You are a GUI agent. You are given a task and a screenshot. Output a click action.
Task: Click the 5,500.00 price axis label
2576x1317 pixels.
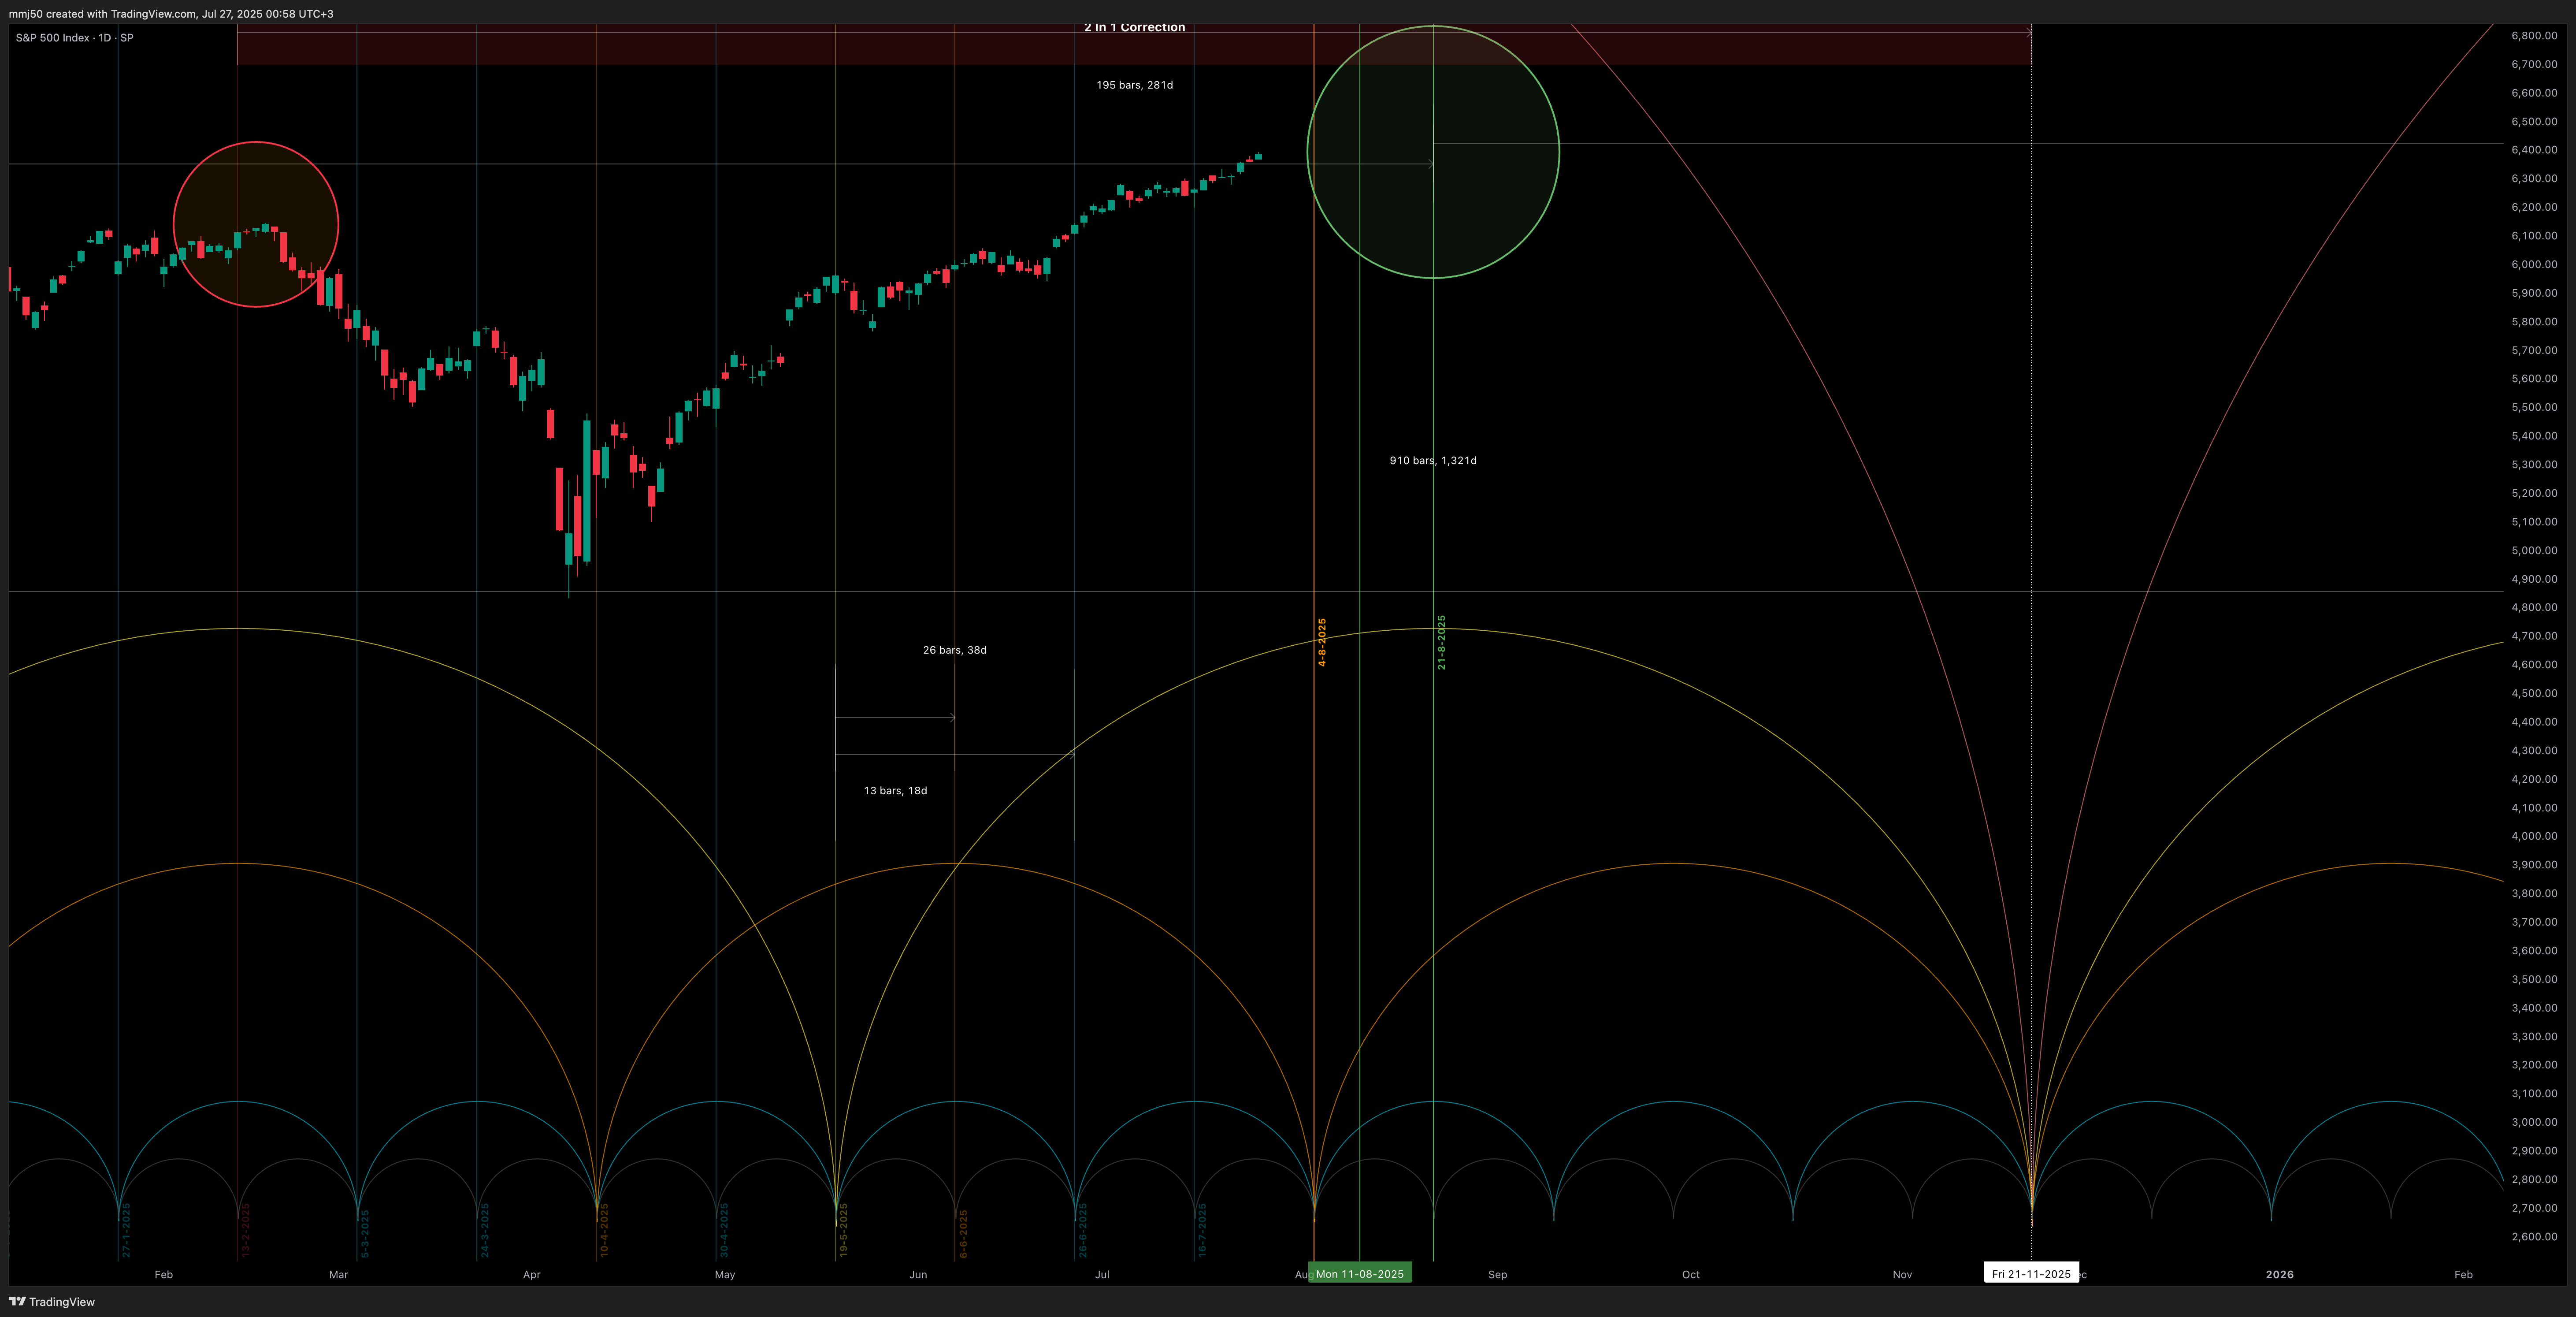click(x=2534, y=408)
